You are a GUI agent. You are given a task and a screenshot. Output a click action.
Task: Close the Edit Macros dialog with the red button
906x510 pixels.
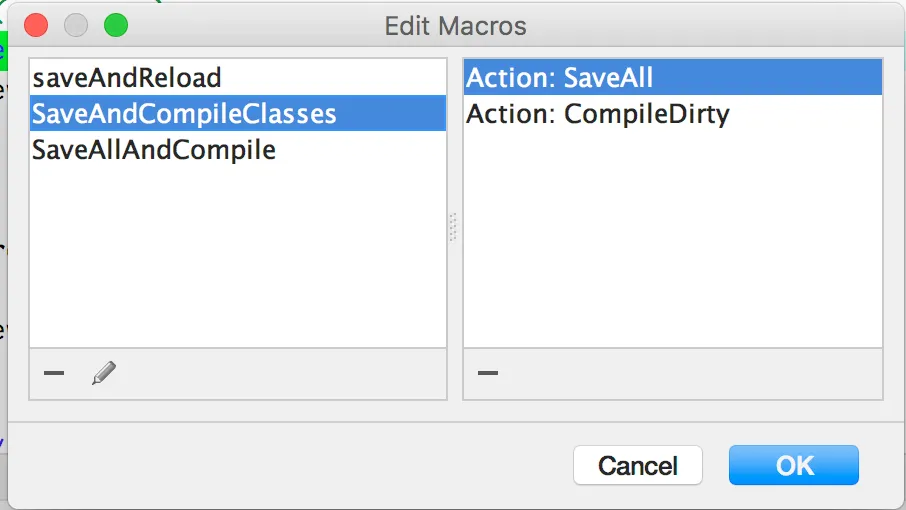[x=35, y=25]
